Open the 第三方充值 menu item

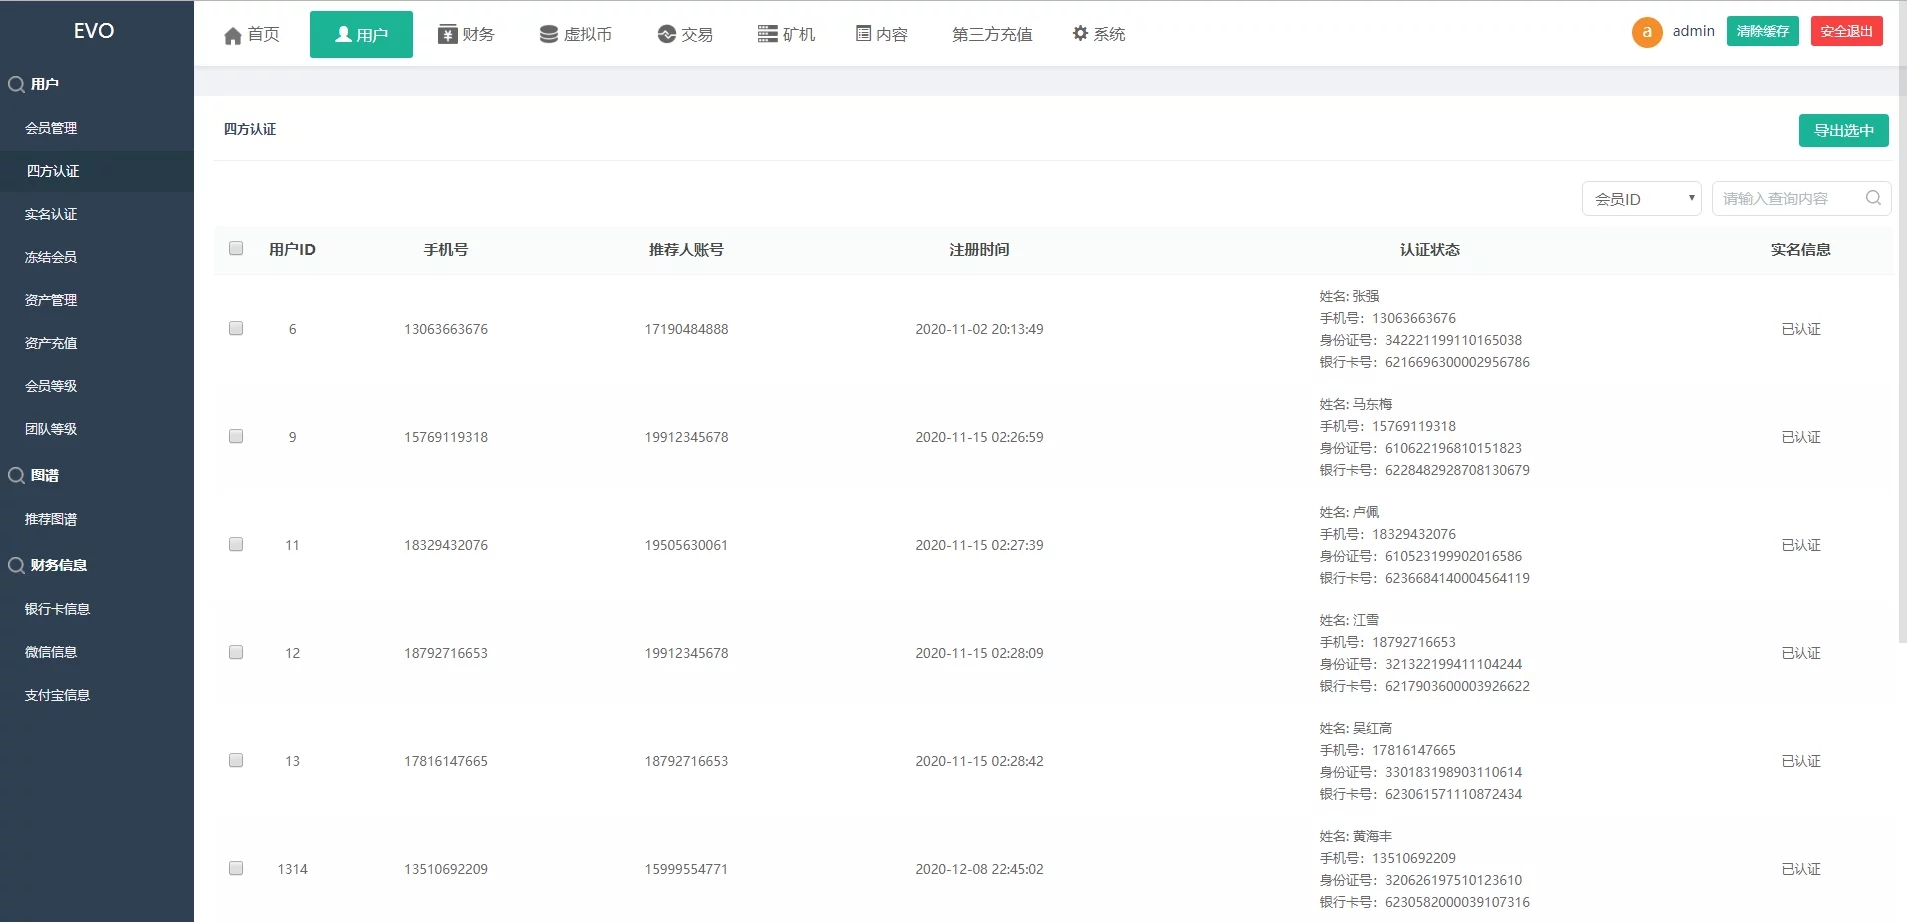991,33
